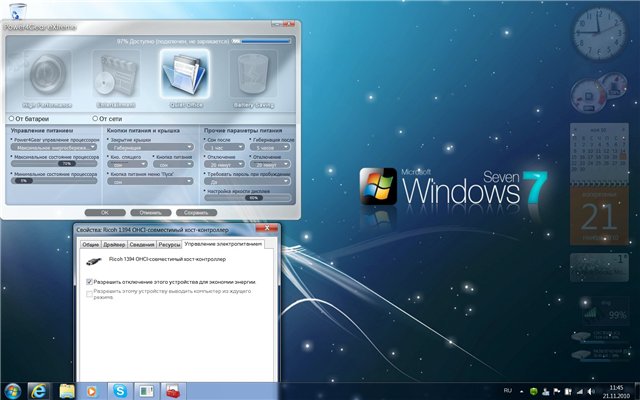The width and height of the screenshot is (640, 400).
Task: Select the 'От сети' radio button
Action: coord(95,118)
